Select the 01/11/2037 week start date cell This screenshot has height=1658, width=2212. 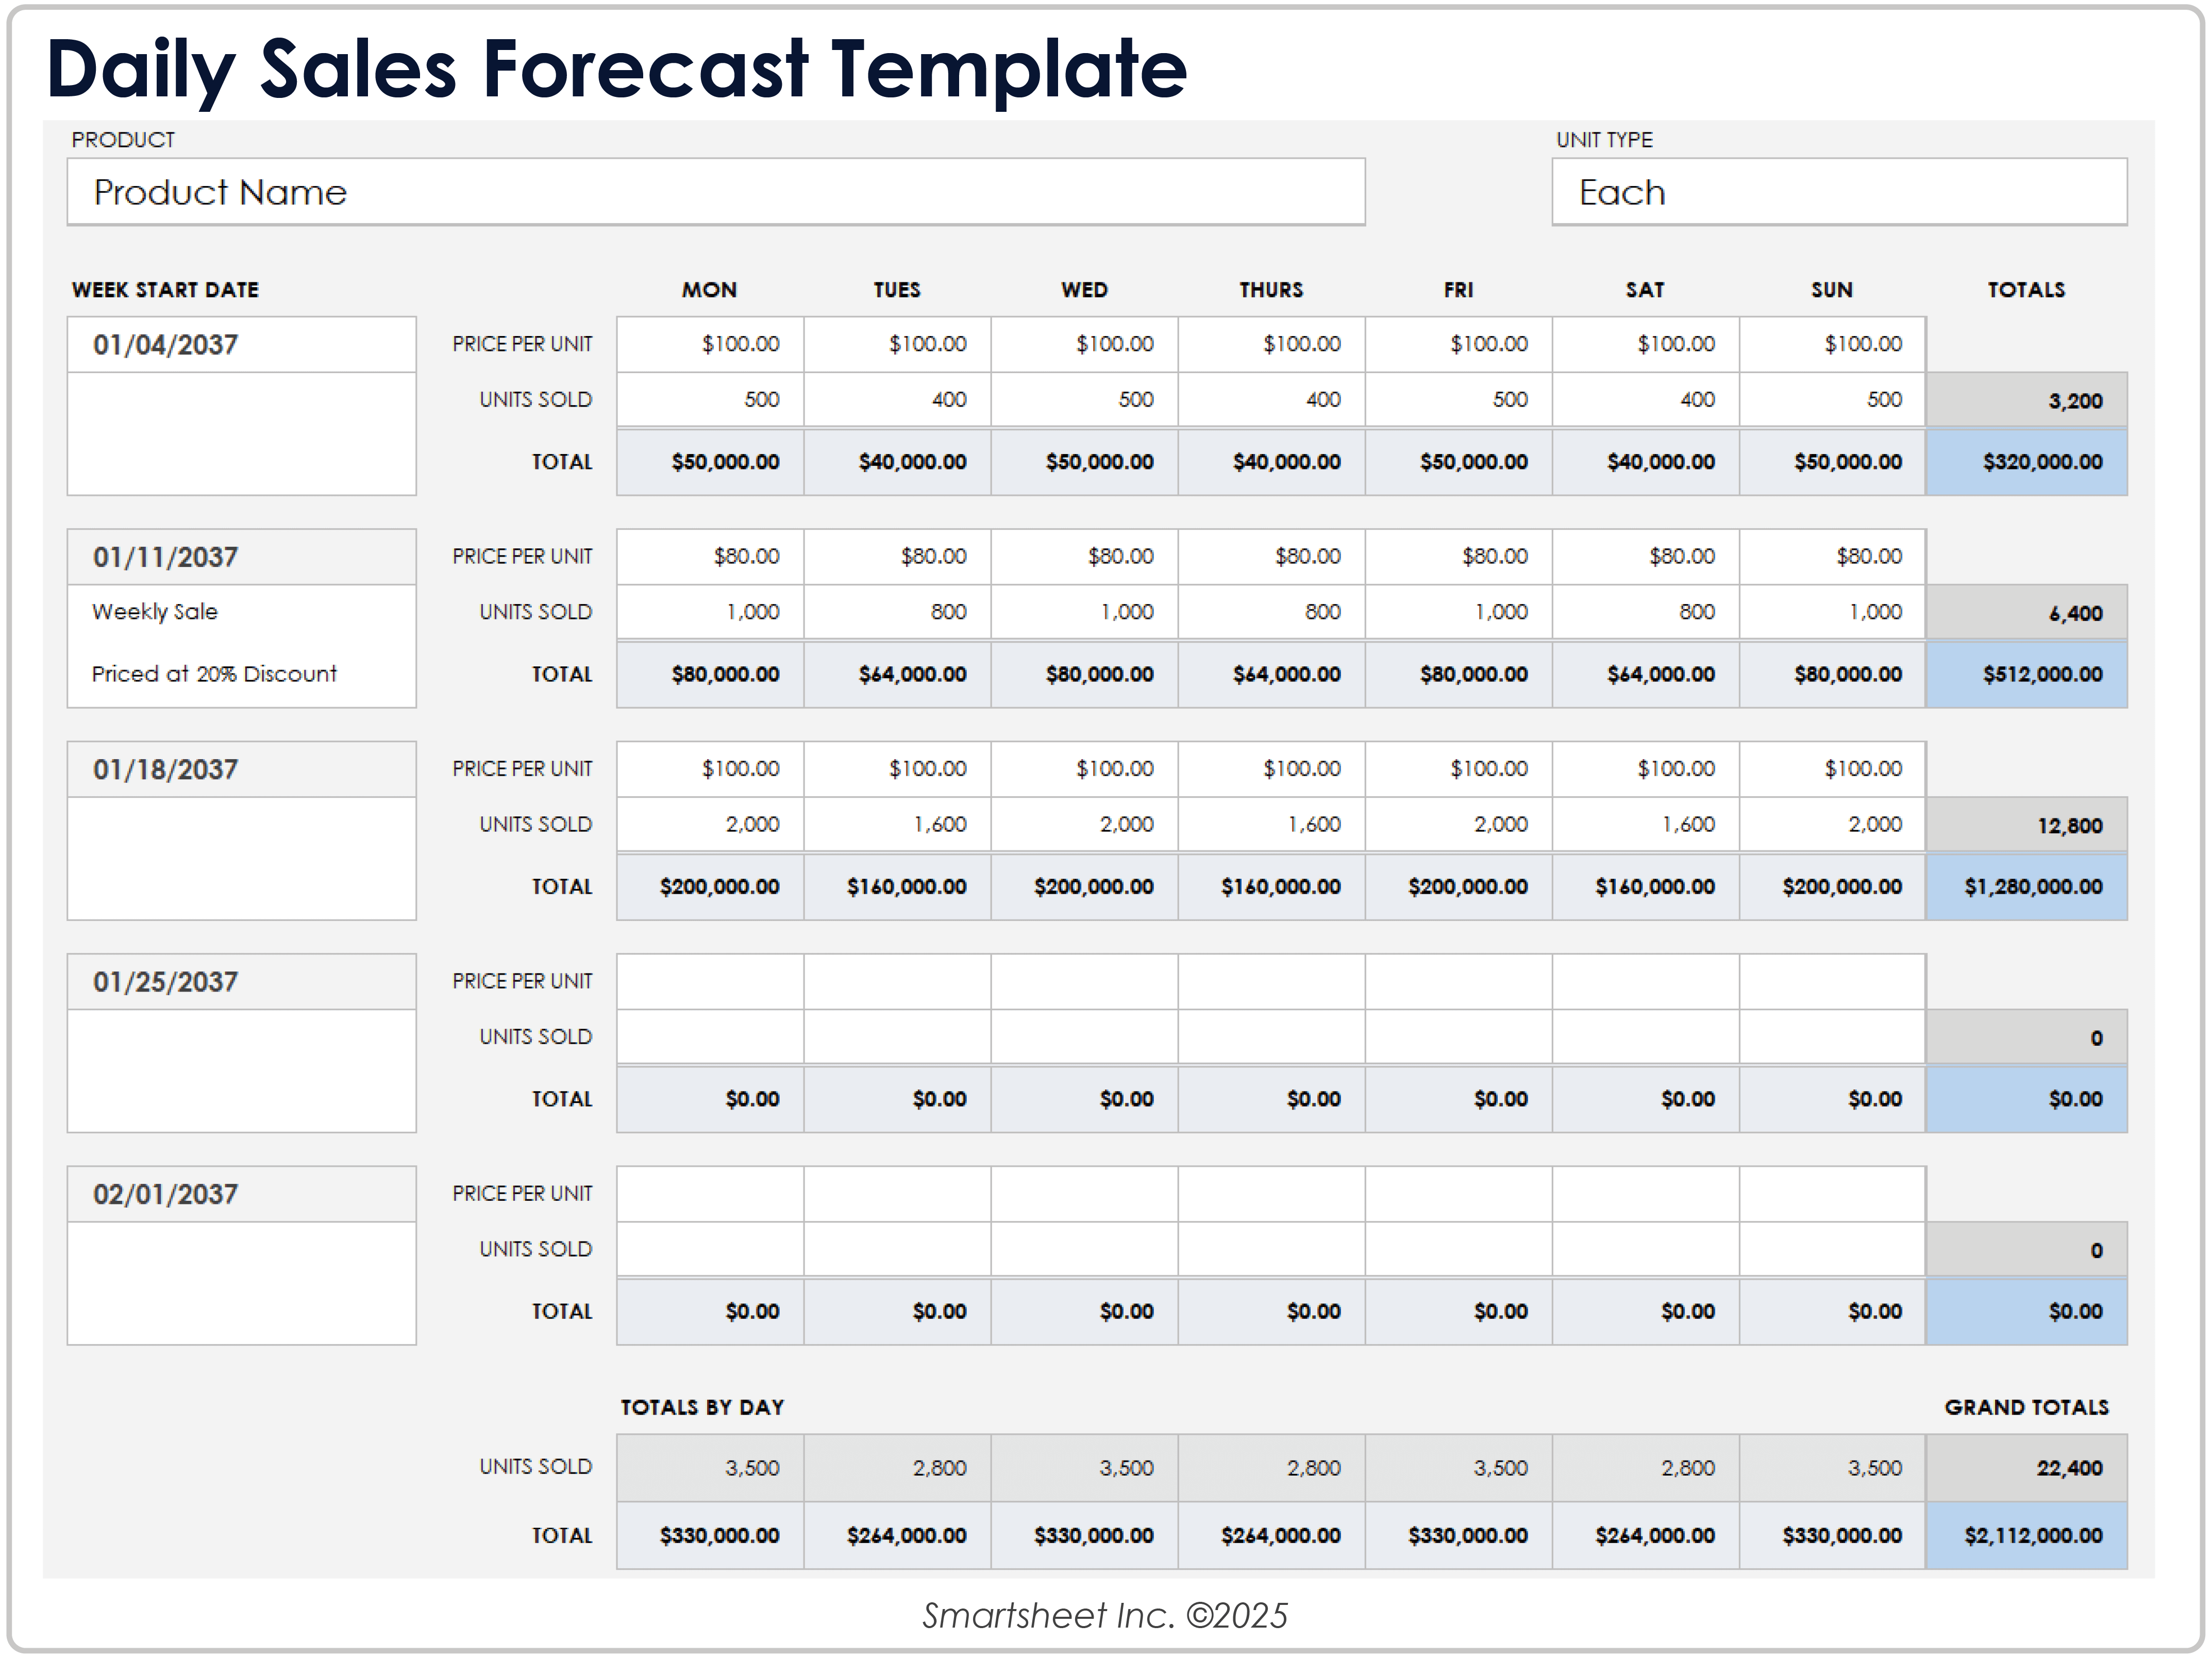point(241,557)
